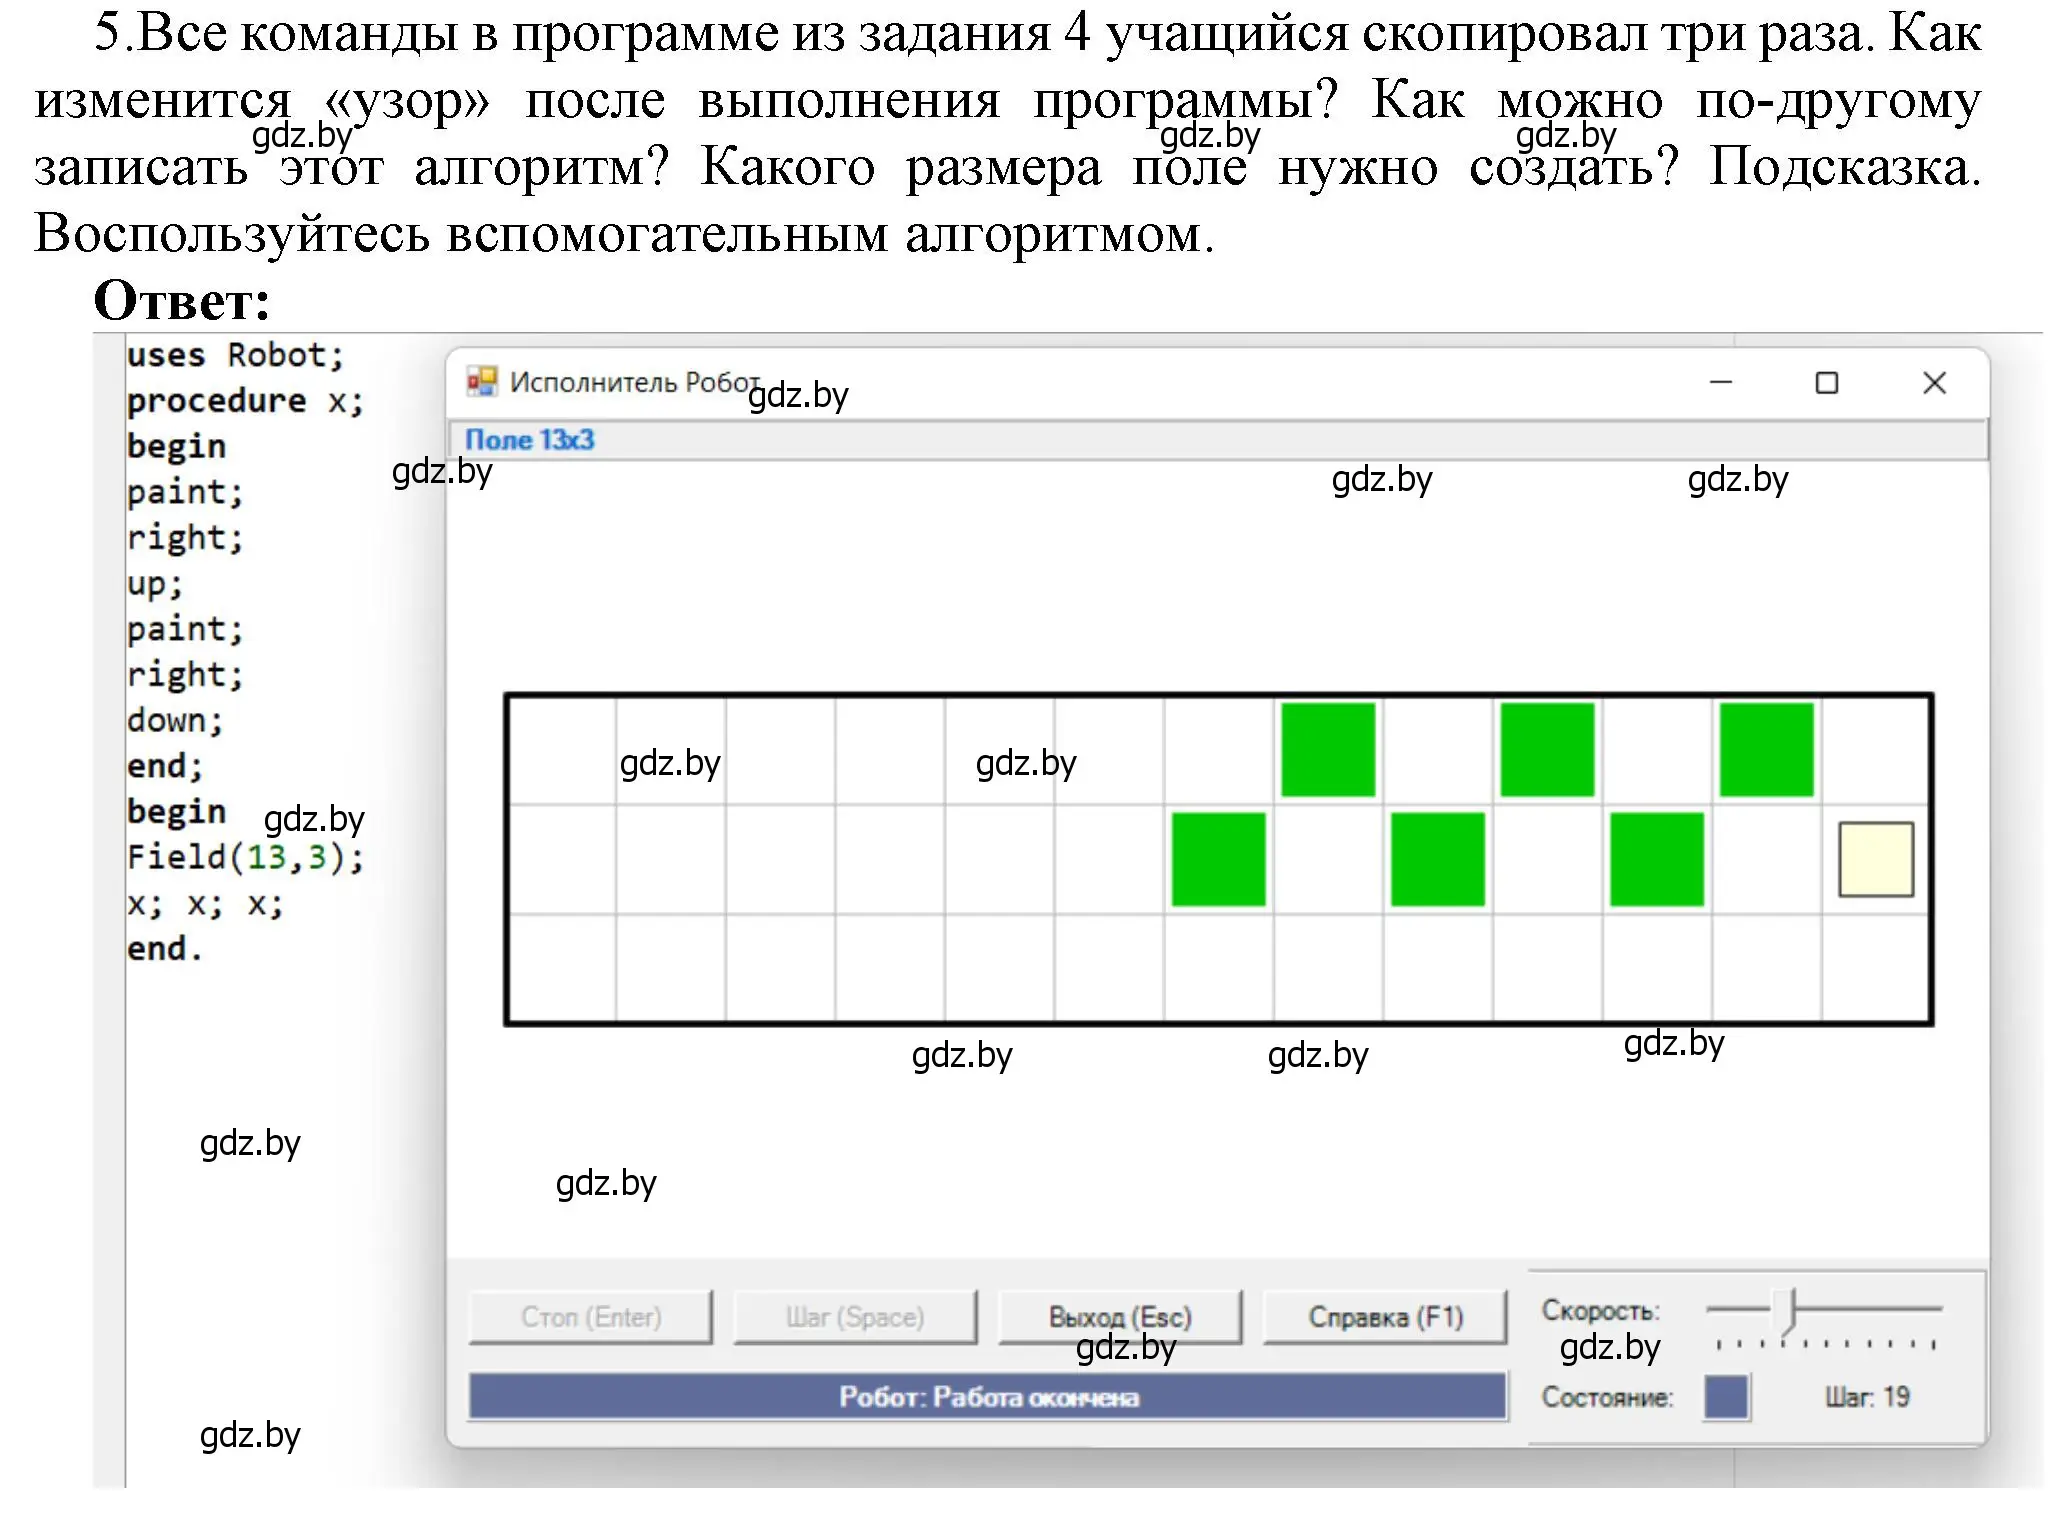Click the 'x; x; x;' code line
This screenshot has height=1534, width=2050.
(205, 905)
